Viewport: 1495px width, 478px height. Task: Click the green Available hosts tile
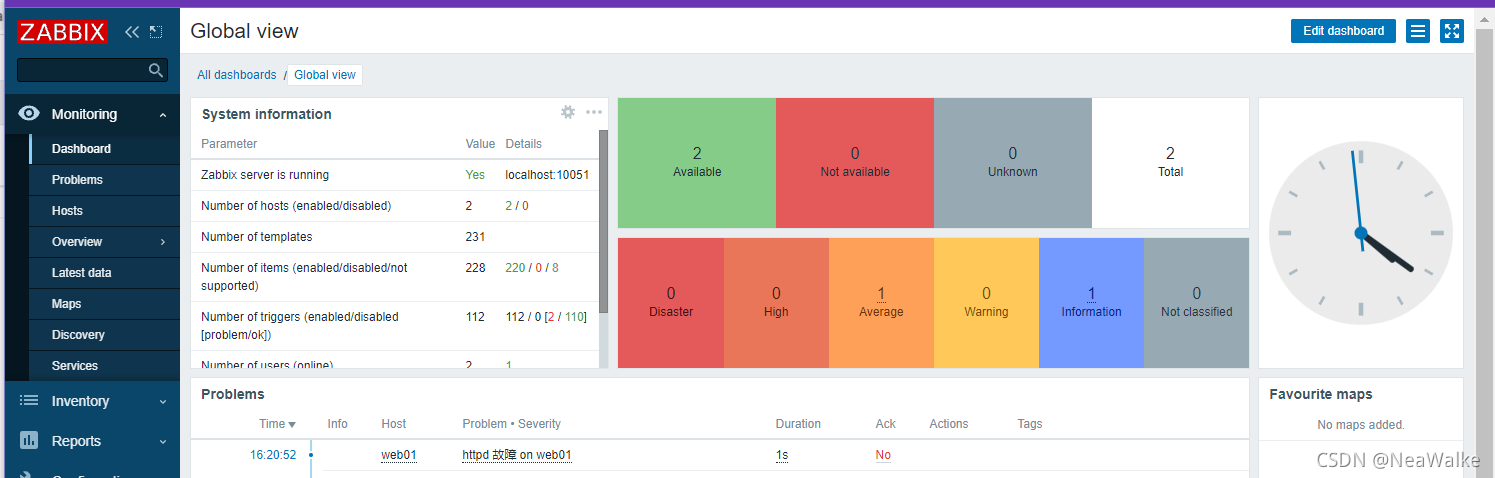point(697,163)
